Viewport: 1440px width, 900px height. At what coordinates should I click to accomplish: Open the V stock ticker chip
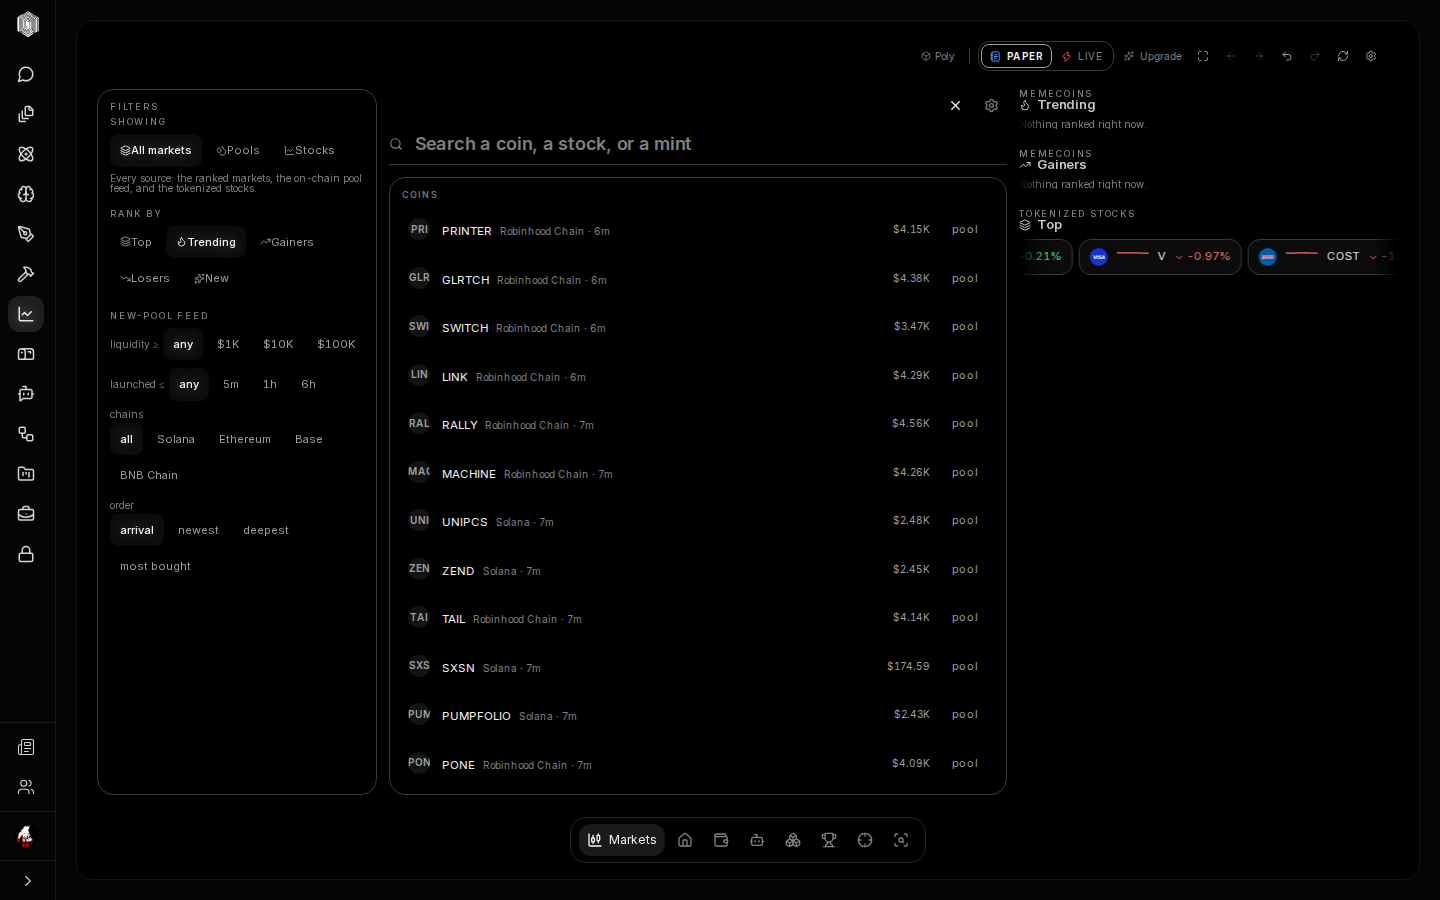(x=1160, y=257)
